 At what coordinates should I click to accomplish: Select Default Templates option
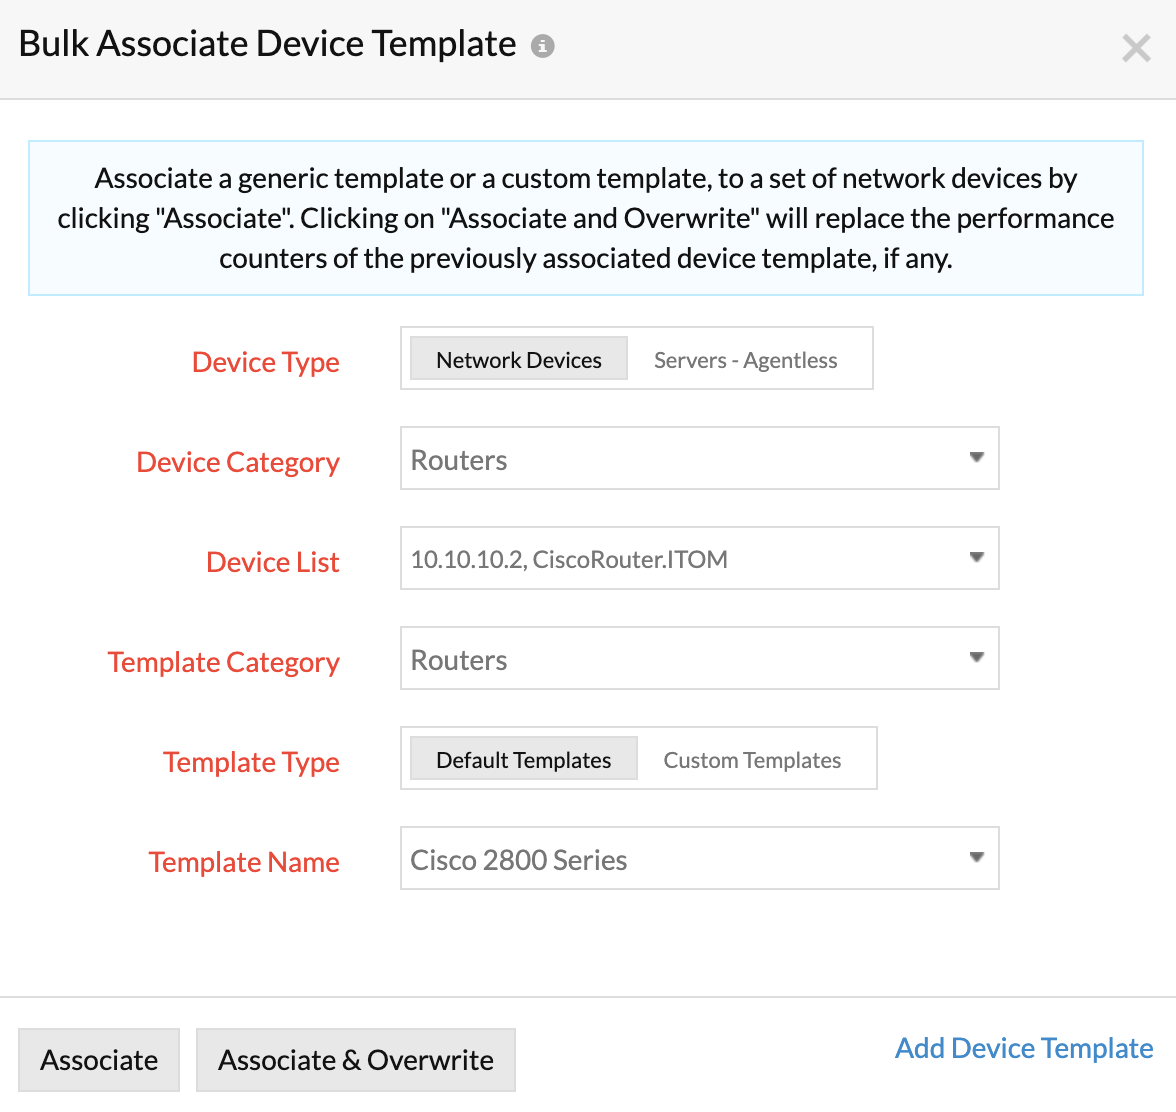[x=523, y=760]
